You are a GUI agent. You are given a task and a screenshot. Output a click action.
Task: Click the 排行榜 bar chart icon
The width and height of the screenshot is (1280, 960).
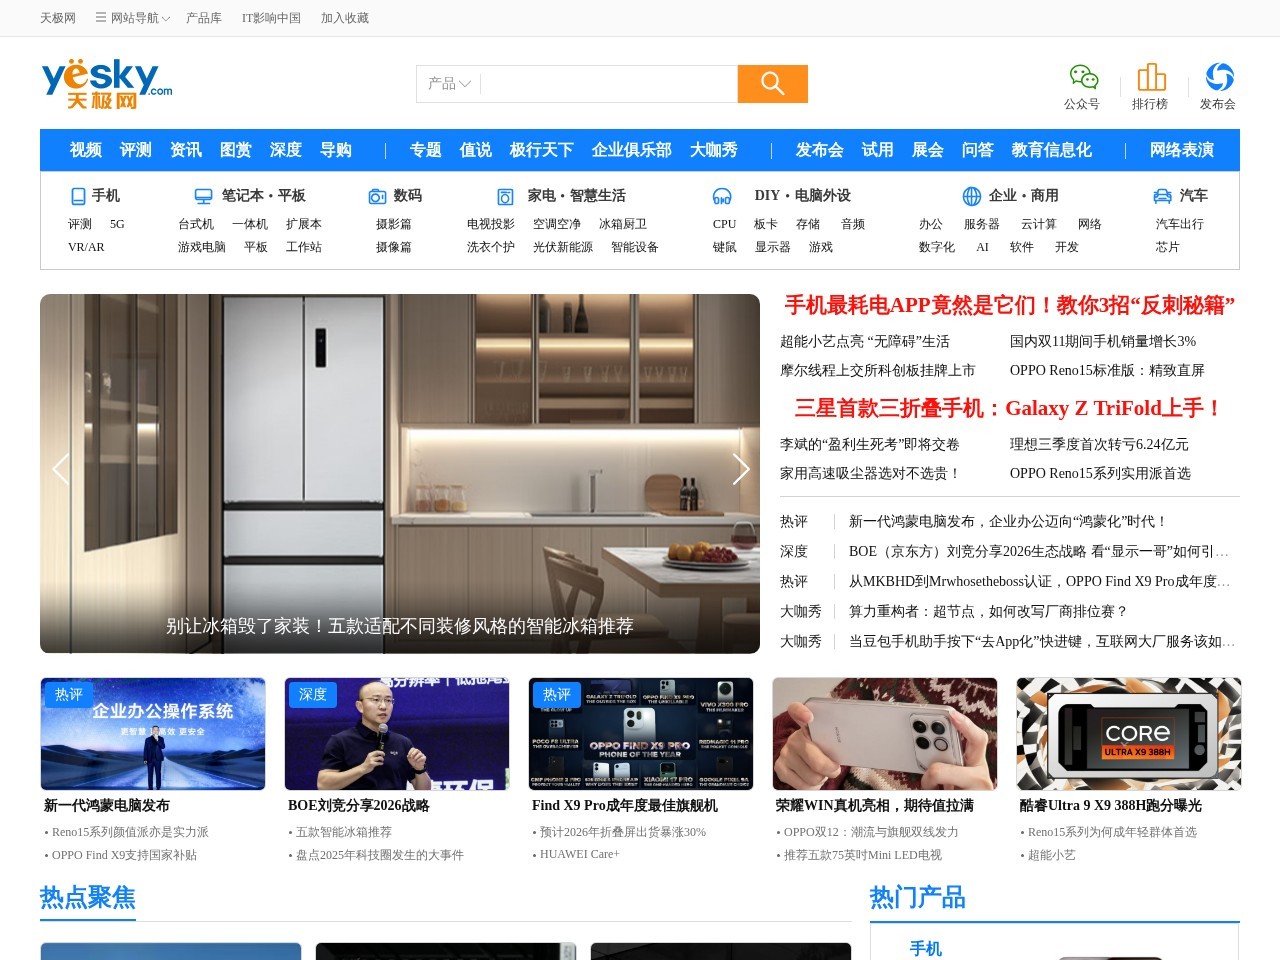click(1151, 76)
